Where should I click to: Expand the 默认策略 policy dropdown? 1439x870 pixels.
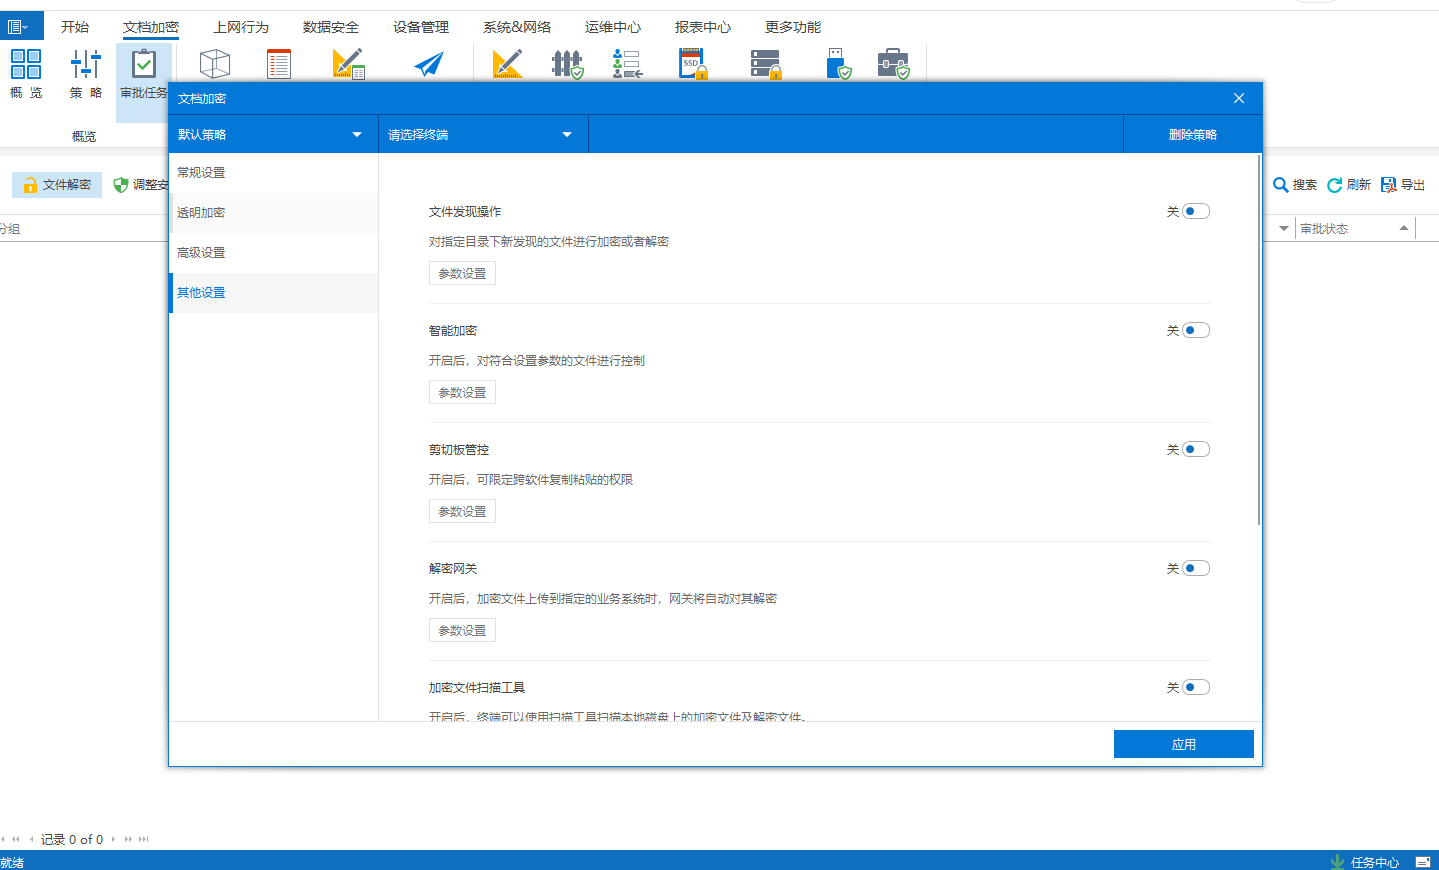(x=272, y=135)
